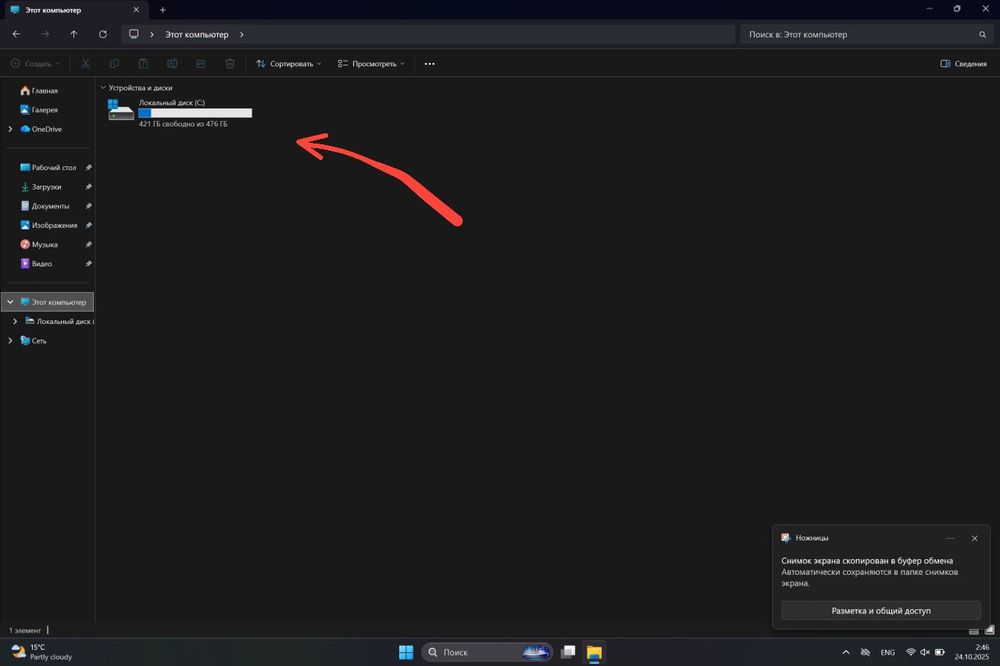Click the computer icon in address bar
The height and width of the screenshot is (666, 1000).
point(134,34)
